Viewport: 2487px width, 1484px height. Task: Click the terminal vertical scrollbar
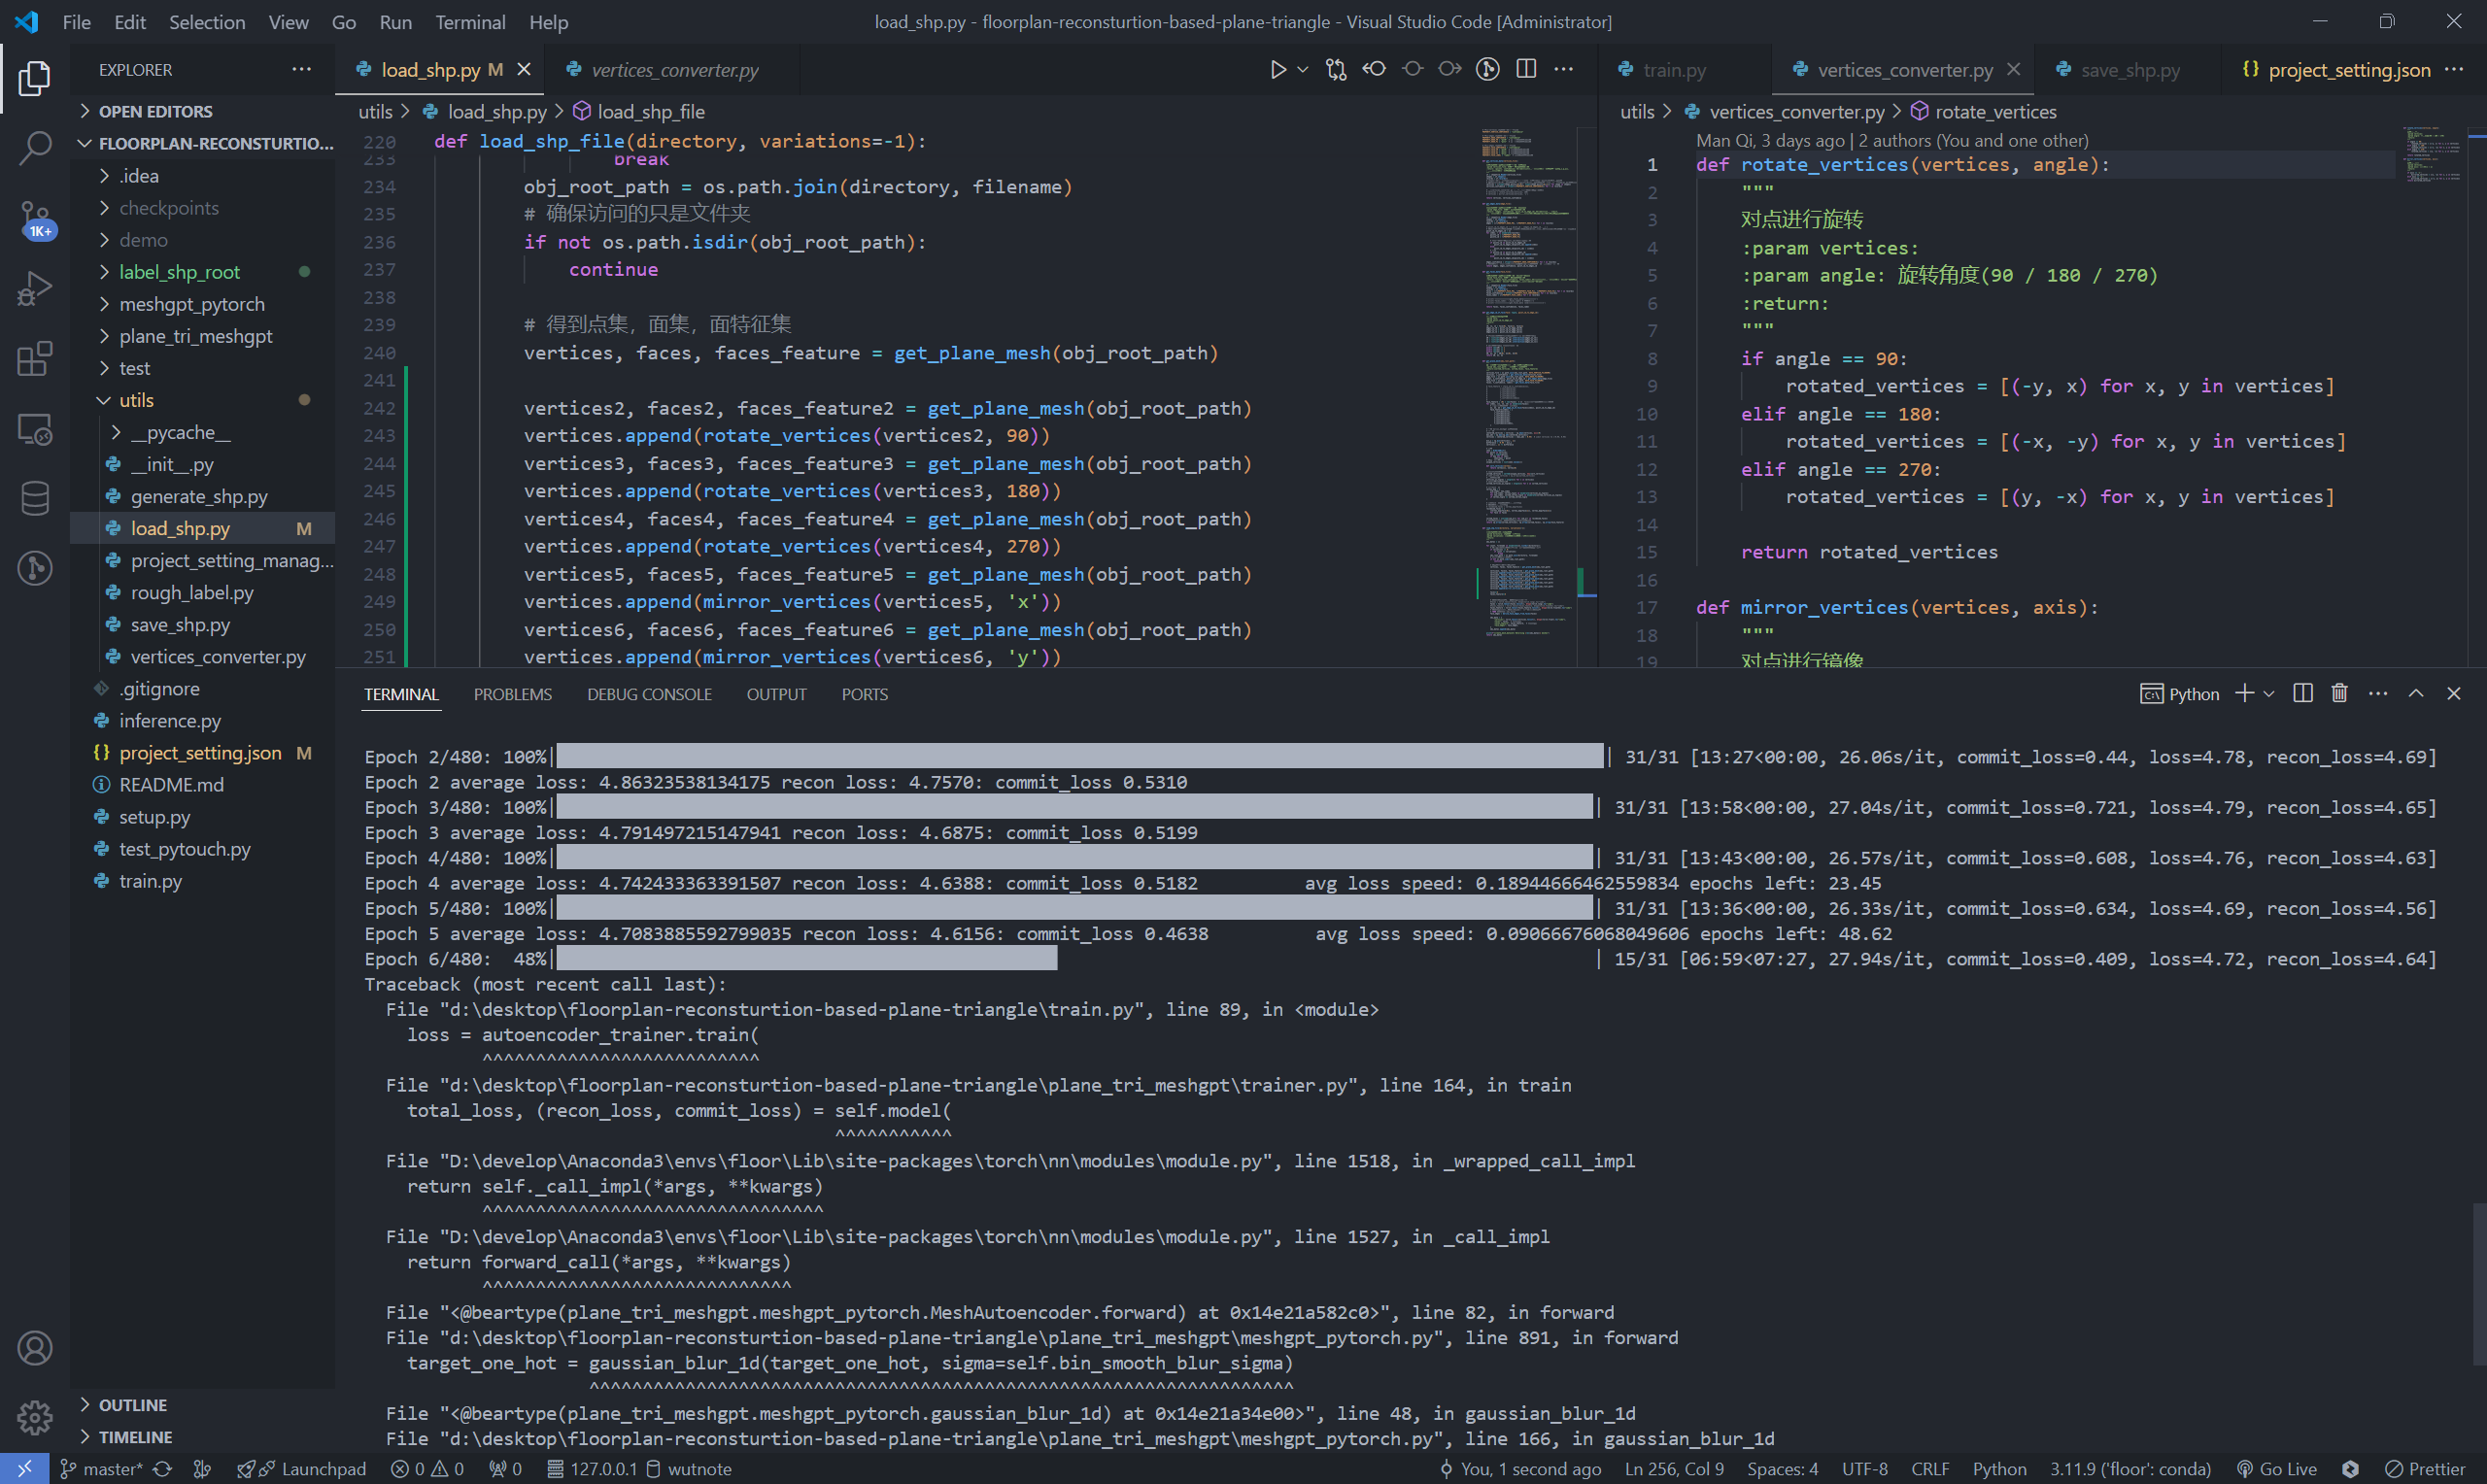click(x=2479, y=1283)
